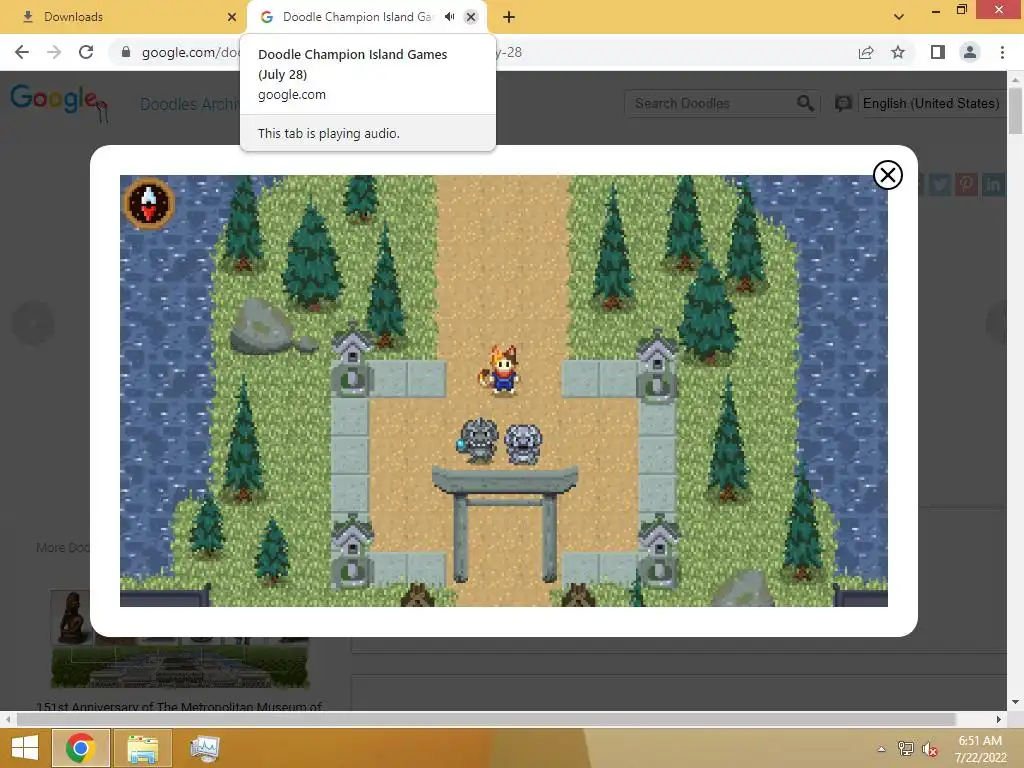Click the search magnifier icon

coord(805,103)
